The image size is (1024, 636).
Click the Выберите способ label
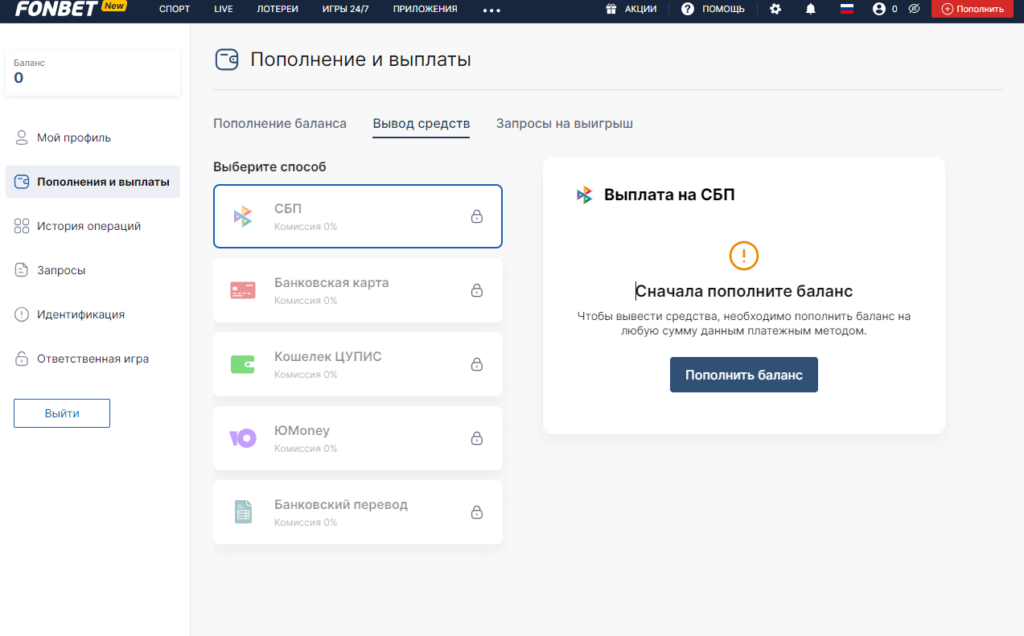tap(269, 167)
